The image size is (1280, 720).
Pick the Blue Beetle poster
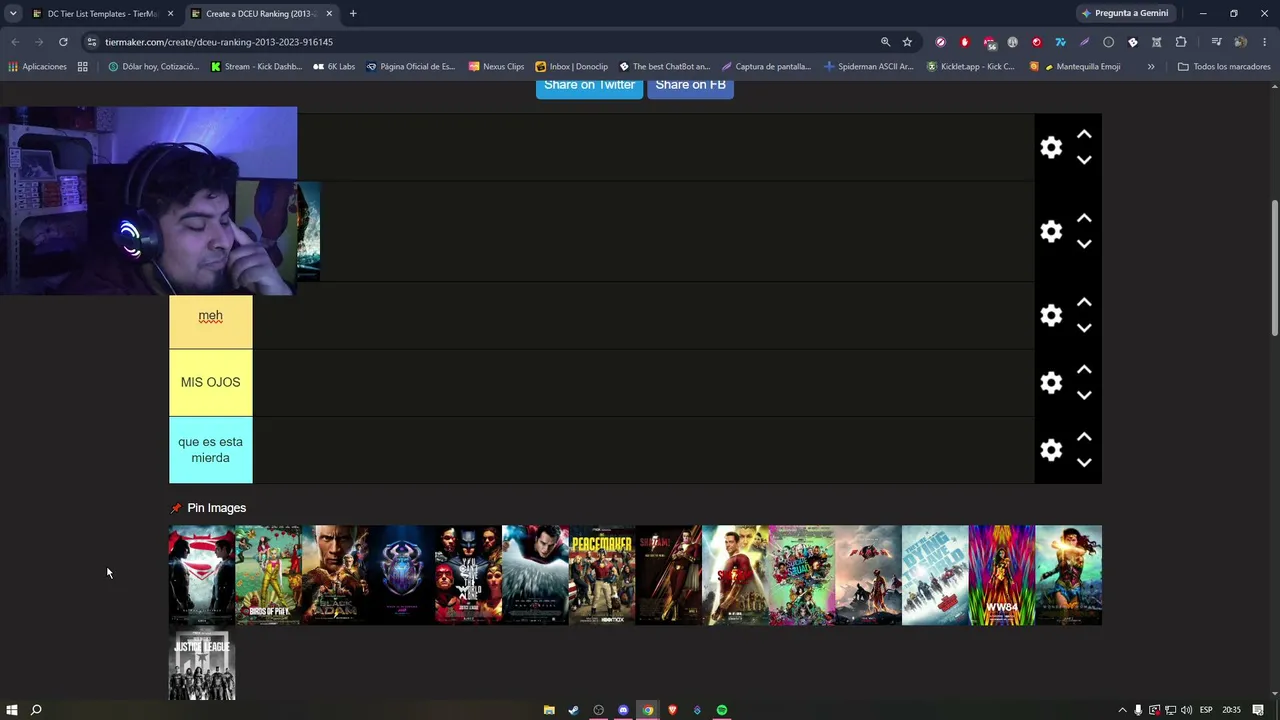click(402, 576)
